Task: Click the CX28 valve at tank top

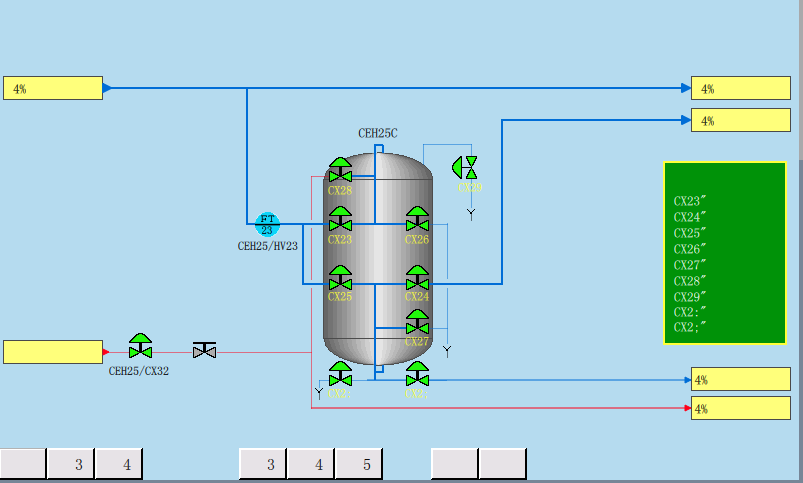Action: pyautogui.click(x=340, y=170)
